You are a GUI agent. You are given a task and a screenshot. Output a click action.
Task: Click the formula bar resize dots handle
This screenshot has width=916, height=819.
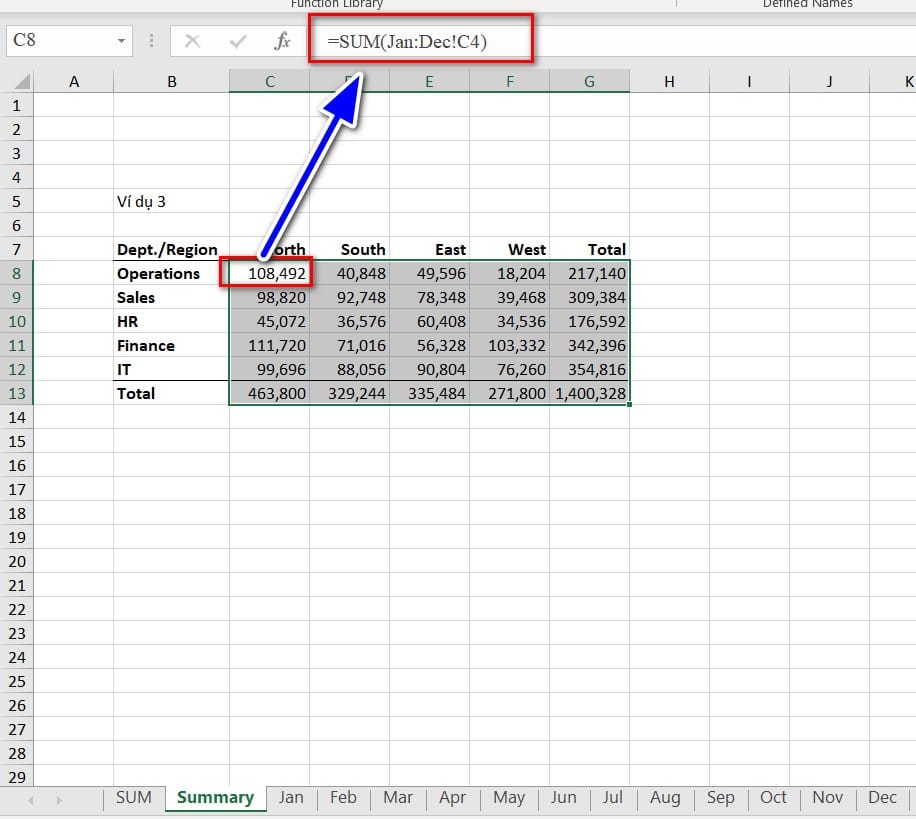pos(151,41)
